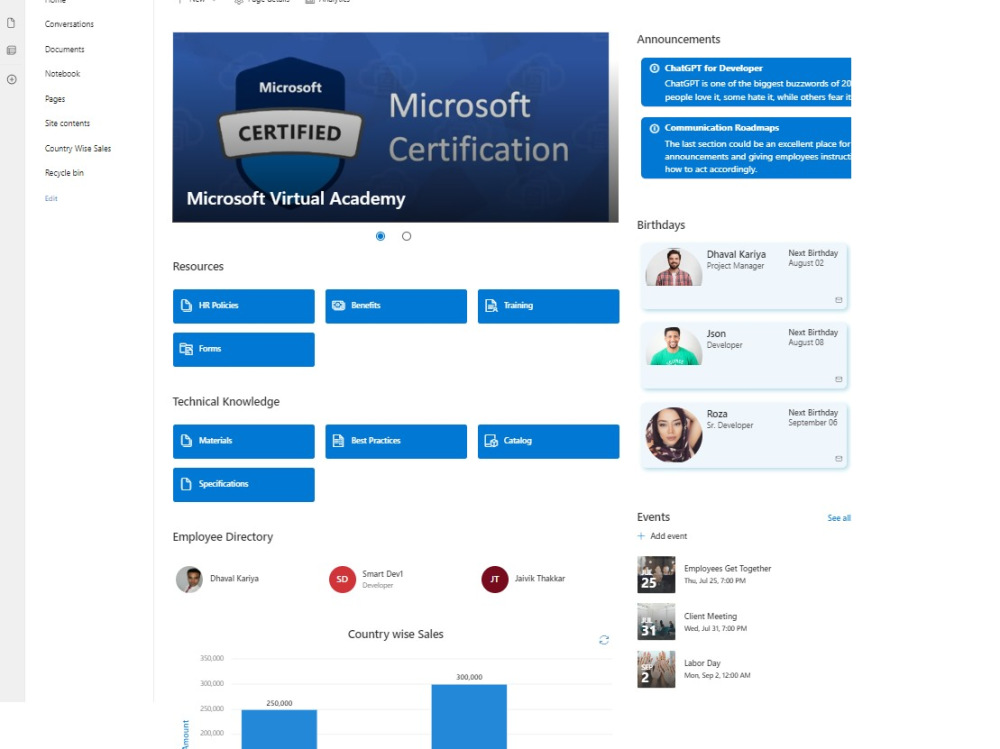Click See all in the Events section
1000x749 pixels.
point(839,518)
